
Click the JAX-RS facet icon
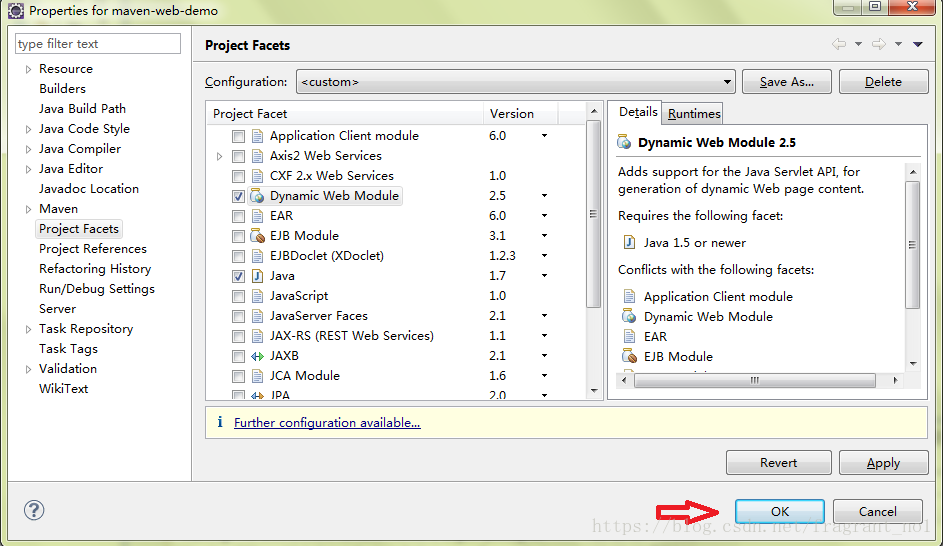(x=257, y=336)
